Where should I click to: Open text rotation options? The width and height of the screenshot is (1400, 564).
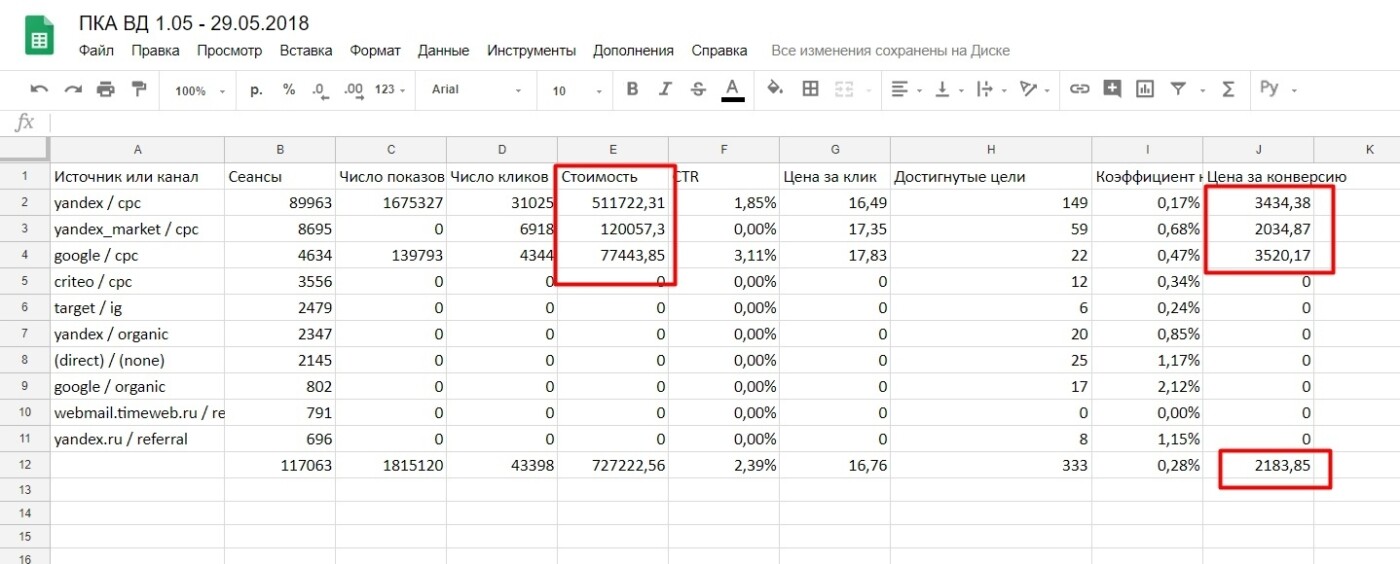pos(1033,89)
